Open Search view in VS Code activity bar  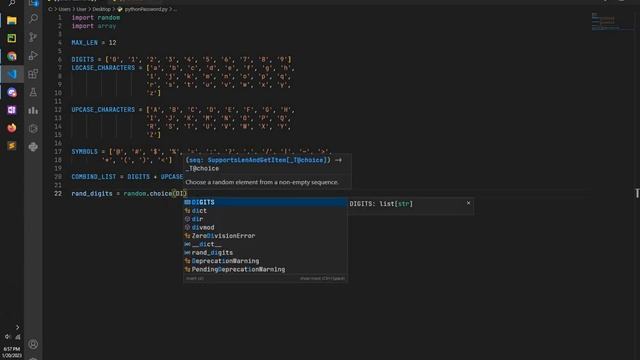(x=33, y=18)
